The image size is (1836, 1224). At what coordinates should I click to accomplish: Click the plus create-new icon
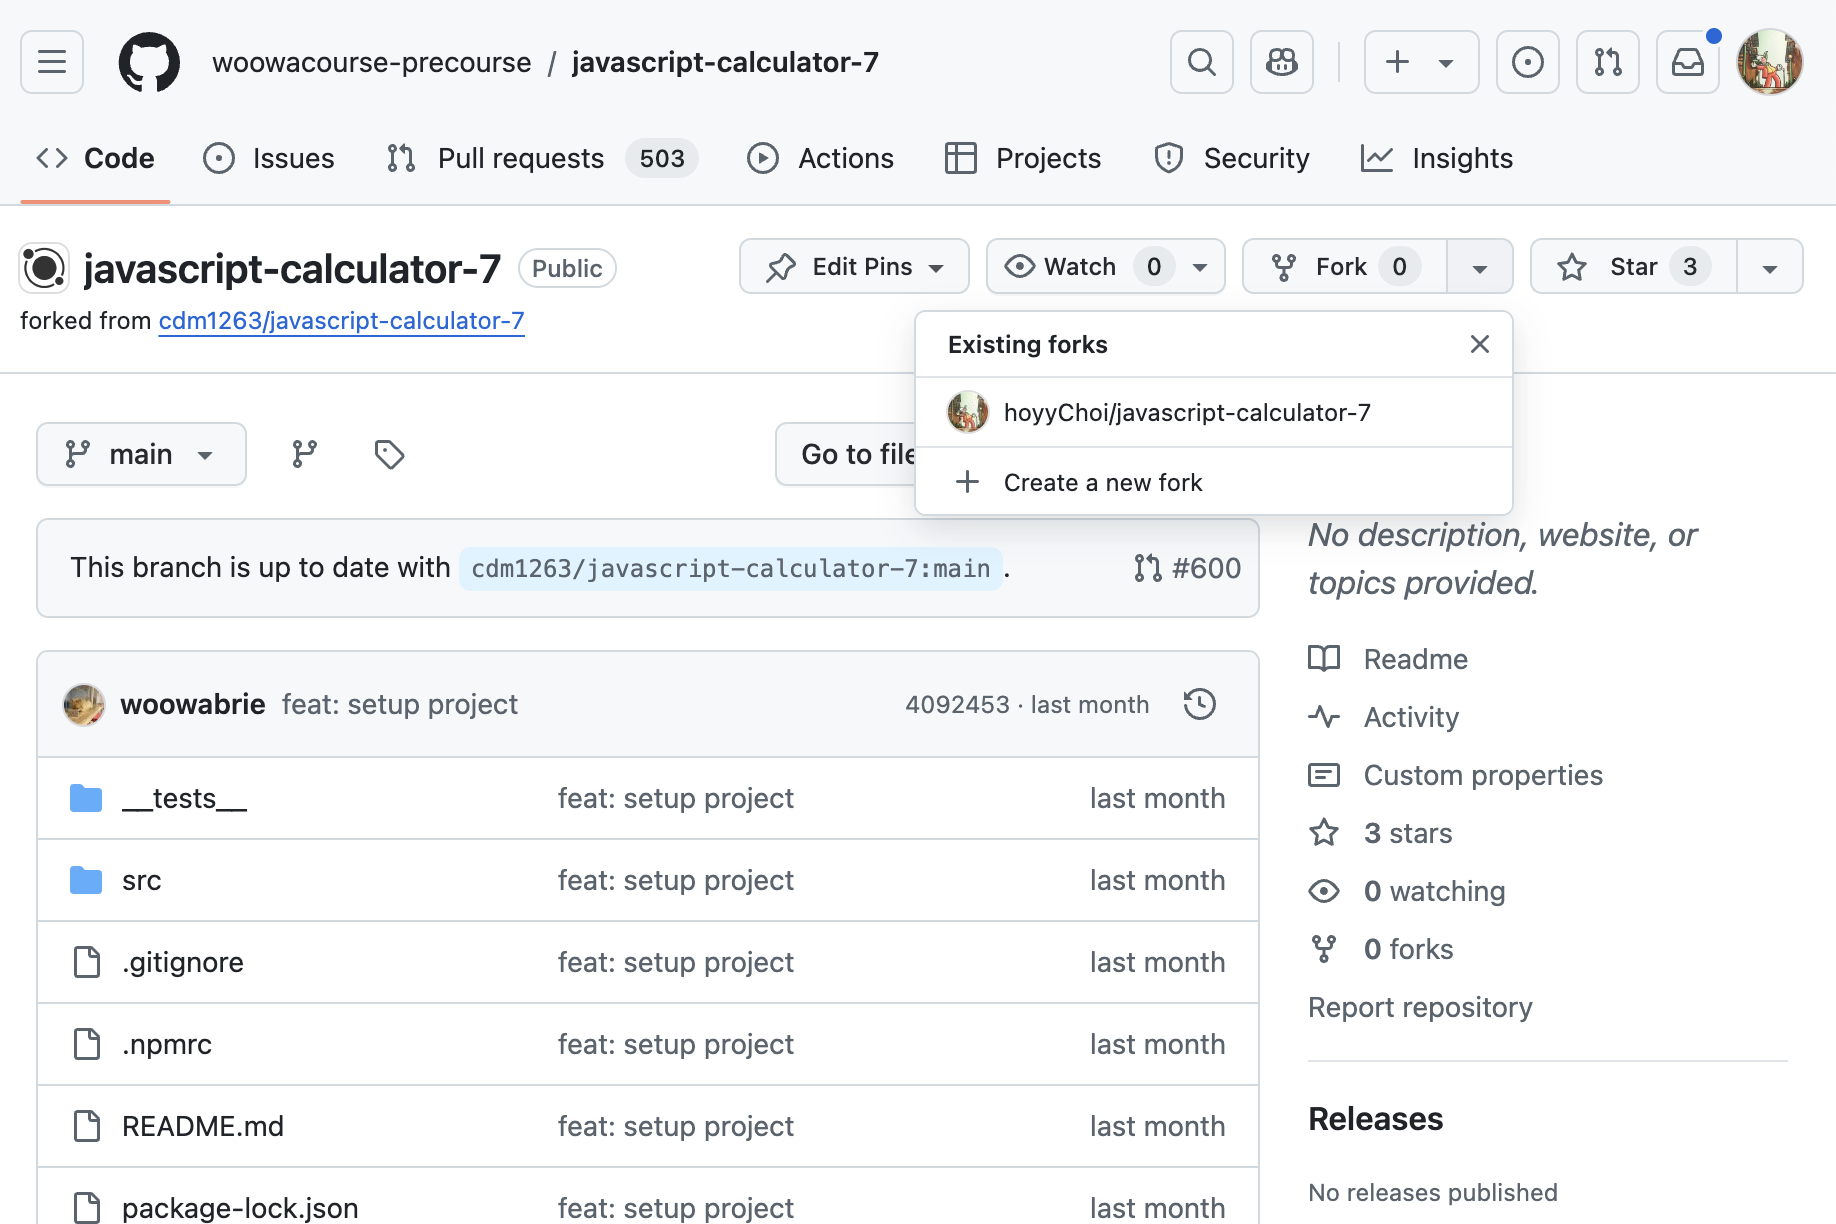[x=1397, y=62]
